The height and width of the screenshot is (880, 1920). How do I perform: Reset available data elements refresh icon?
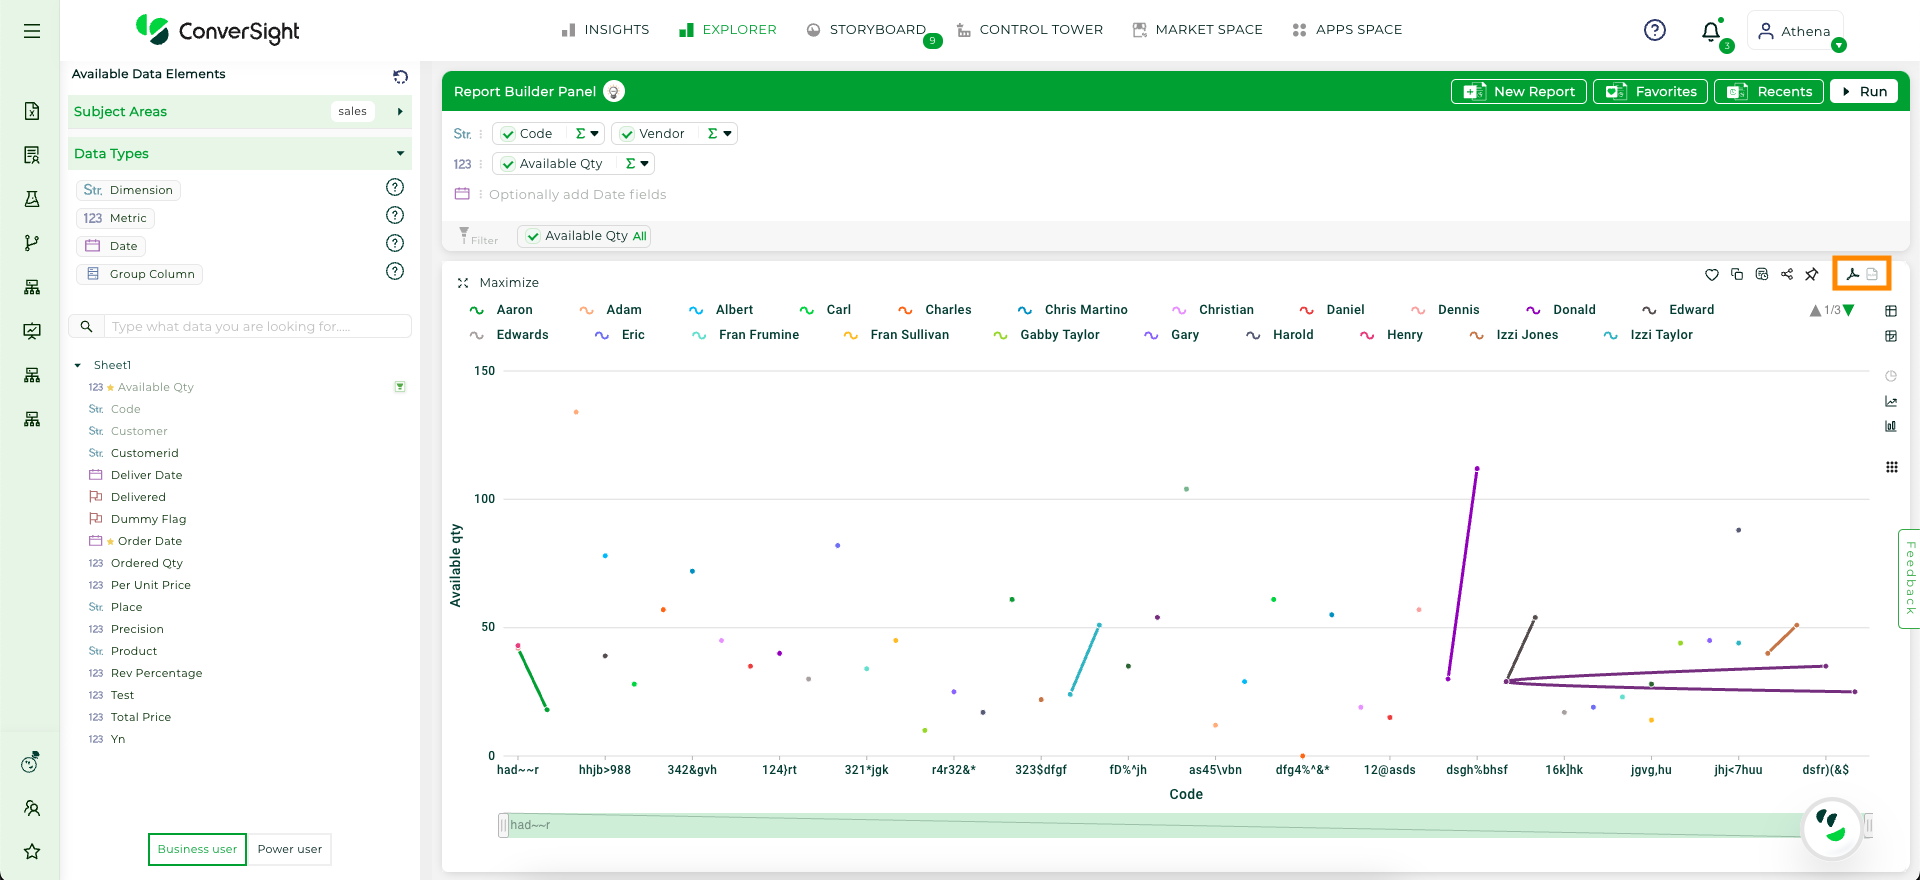[401, 76]
